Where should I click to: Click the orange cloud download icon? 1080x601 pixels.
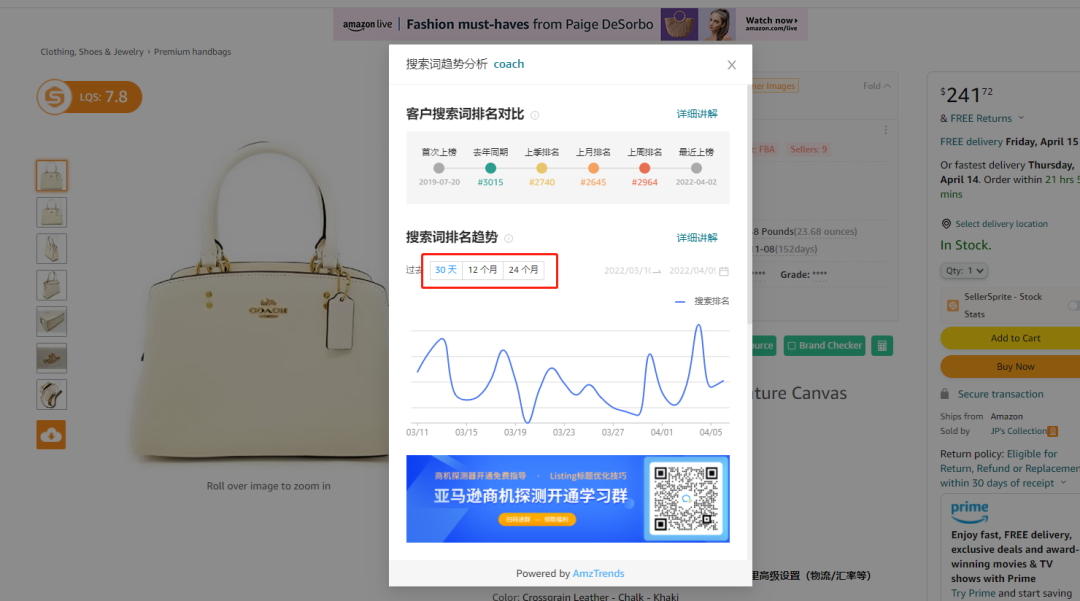[x=51, y=434]
